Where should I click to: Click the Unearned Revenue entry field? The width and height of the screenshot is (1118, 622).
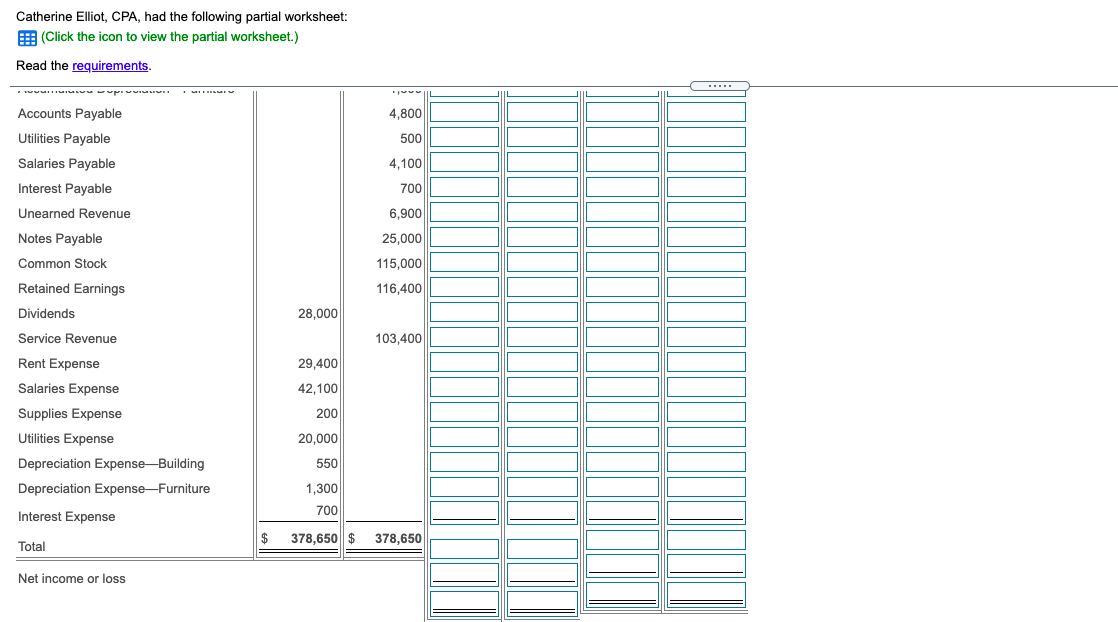point(464,211)
